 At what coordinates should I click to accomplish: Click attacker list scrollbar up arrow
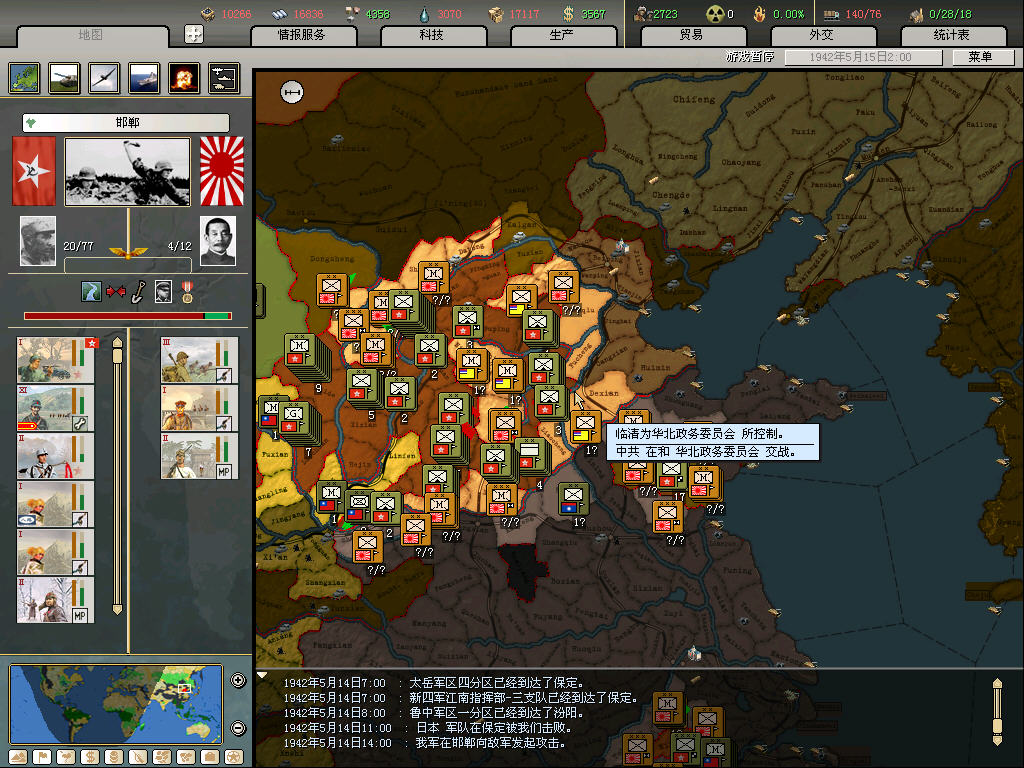(x=118, y=342)
